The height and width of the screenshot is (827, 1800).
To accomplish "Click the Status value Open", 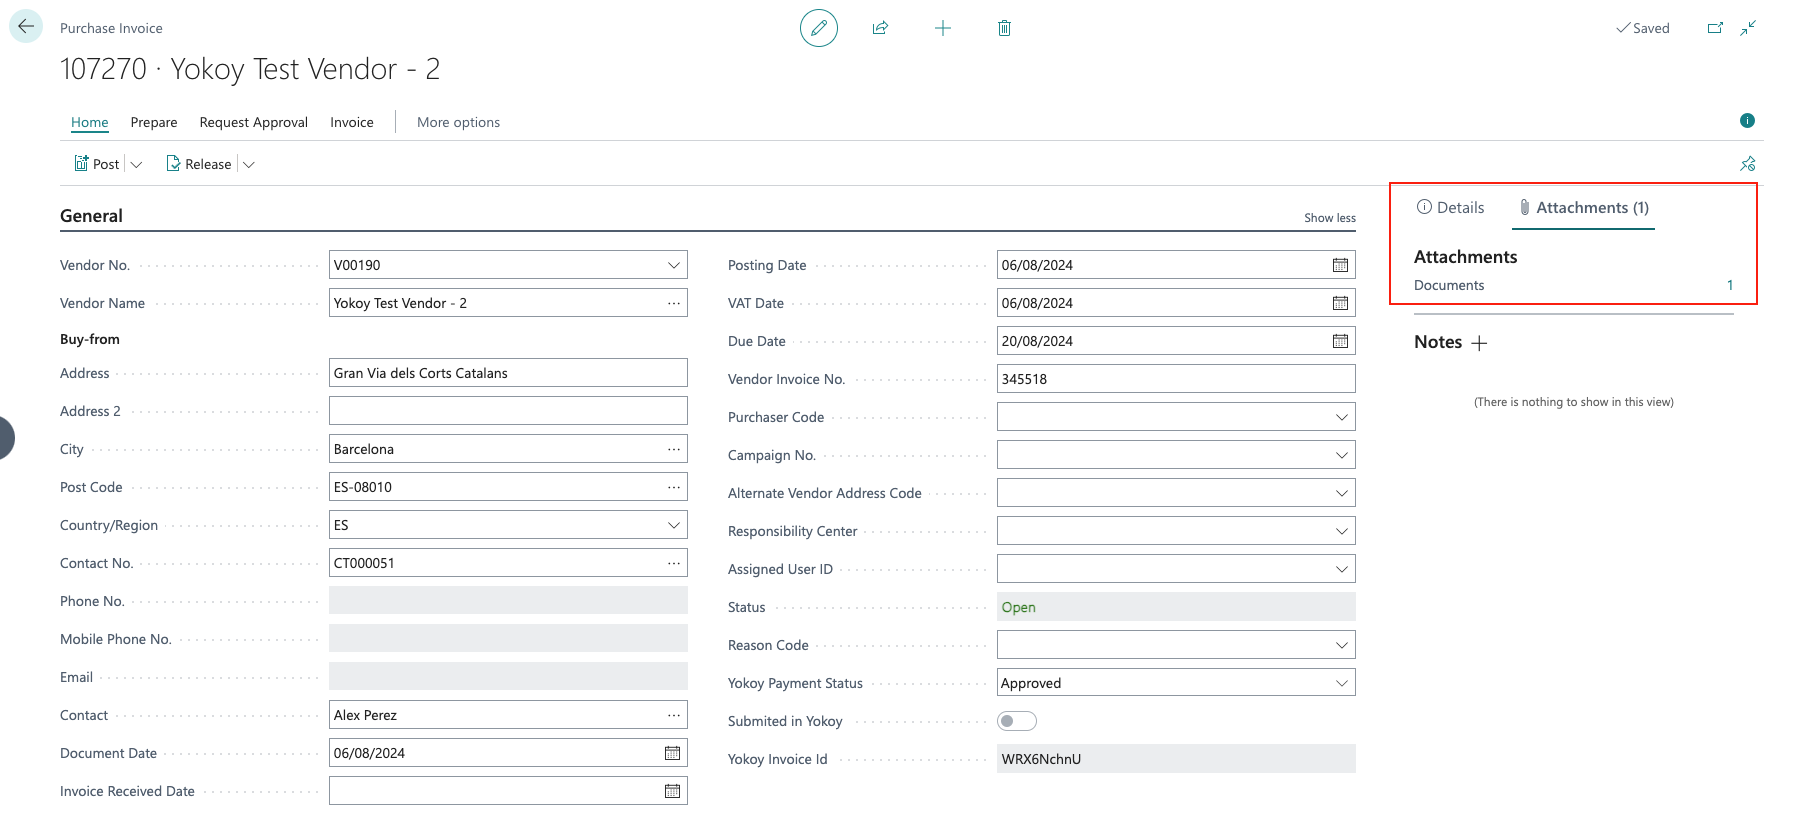I will click(x=1019, y=607).
